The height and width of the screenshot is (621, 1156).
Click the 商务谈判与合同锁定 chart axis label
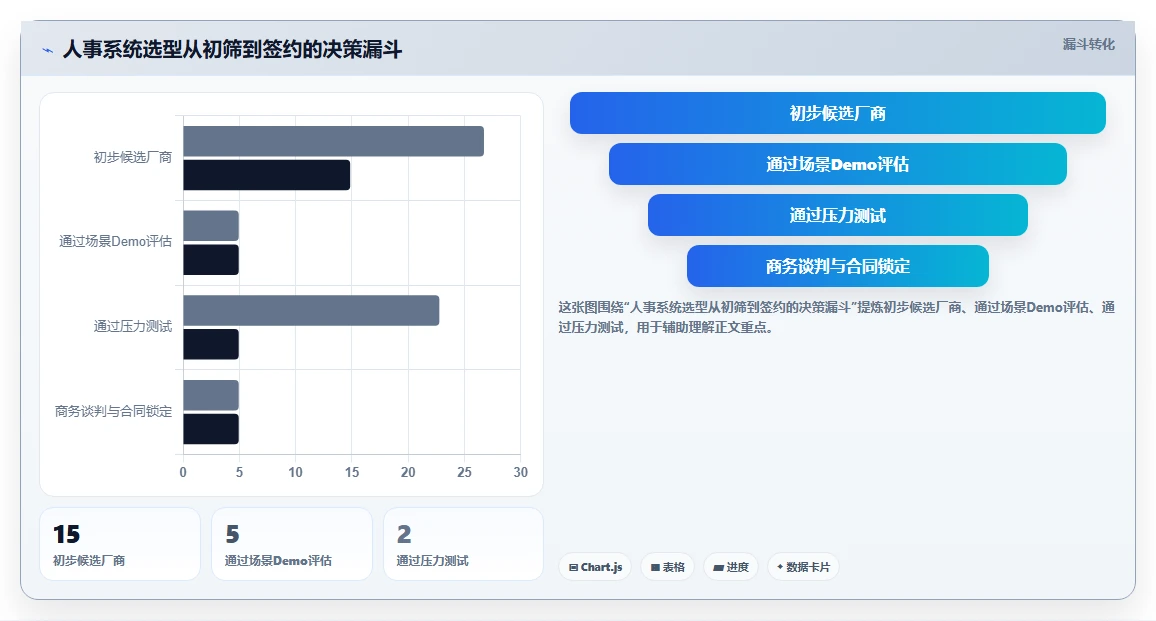click(x=114, y=411)
